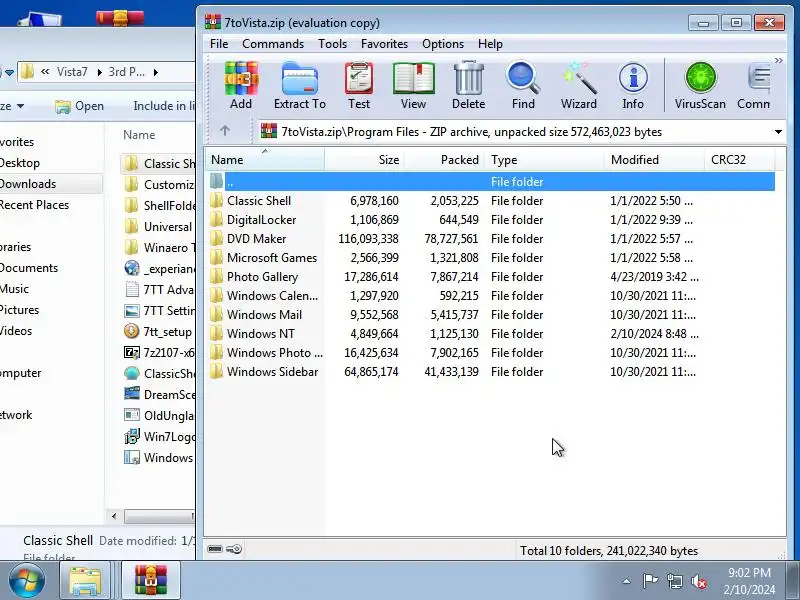800x600 pixels.
Task: Open the View toolbar button
Action: pos(413,86)
